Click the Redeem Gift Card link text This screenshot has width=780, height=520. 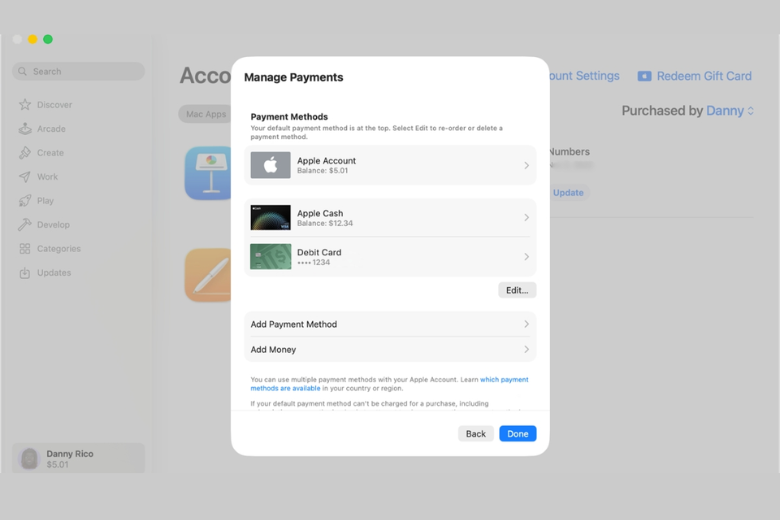click(x=704, y=76)
